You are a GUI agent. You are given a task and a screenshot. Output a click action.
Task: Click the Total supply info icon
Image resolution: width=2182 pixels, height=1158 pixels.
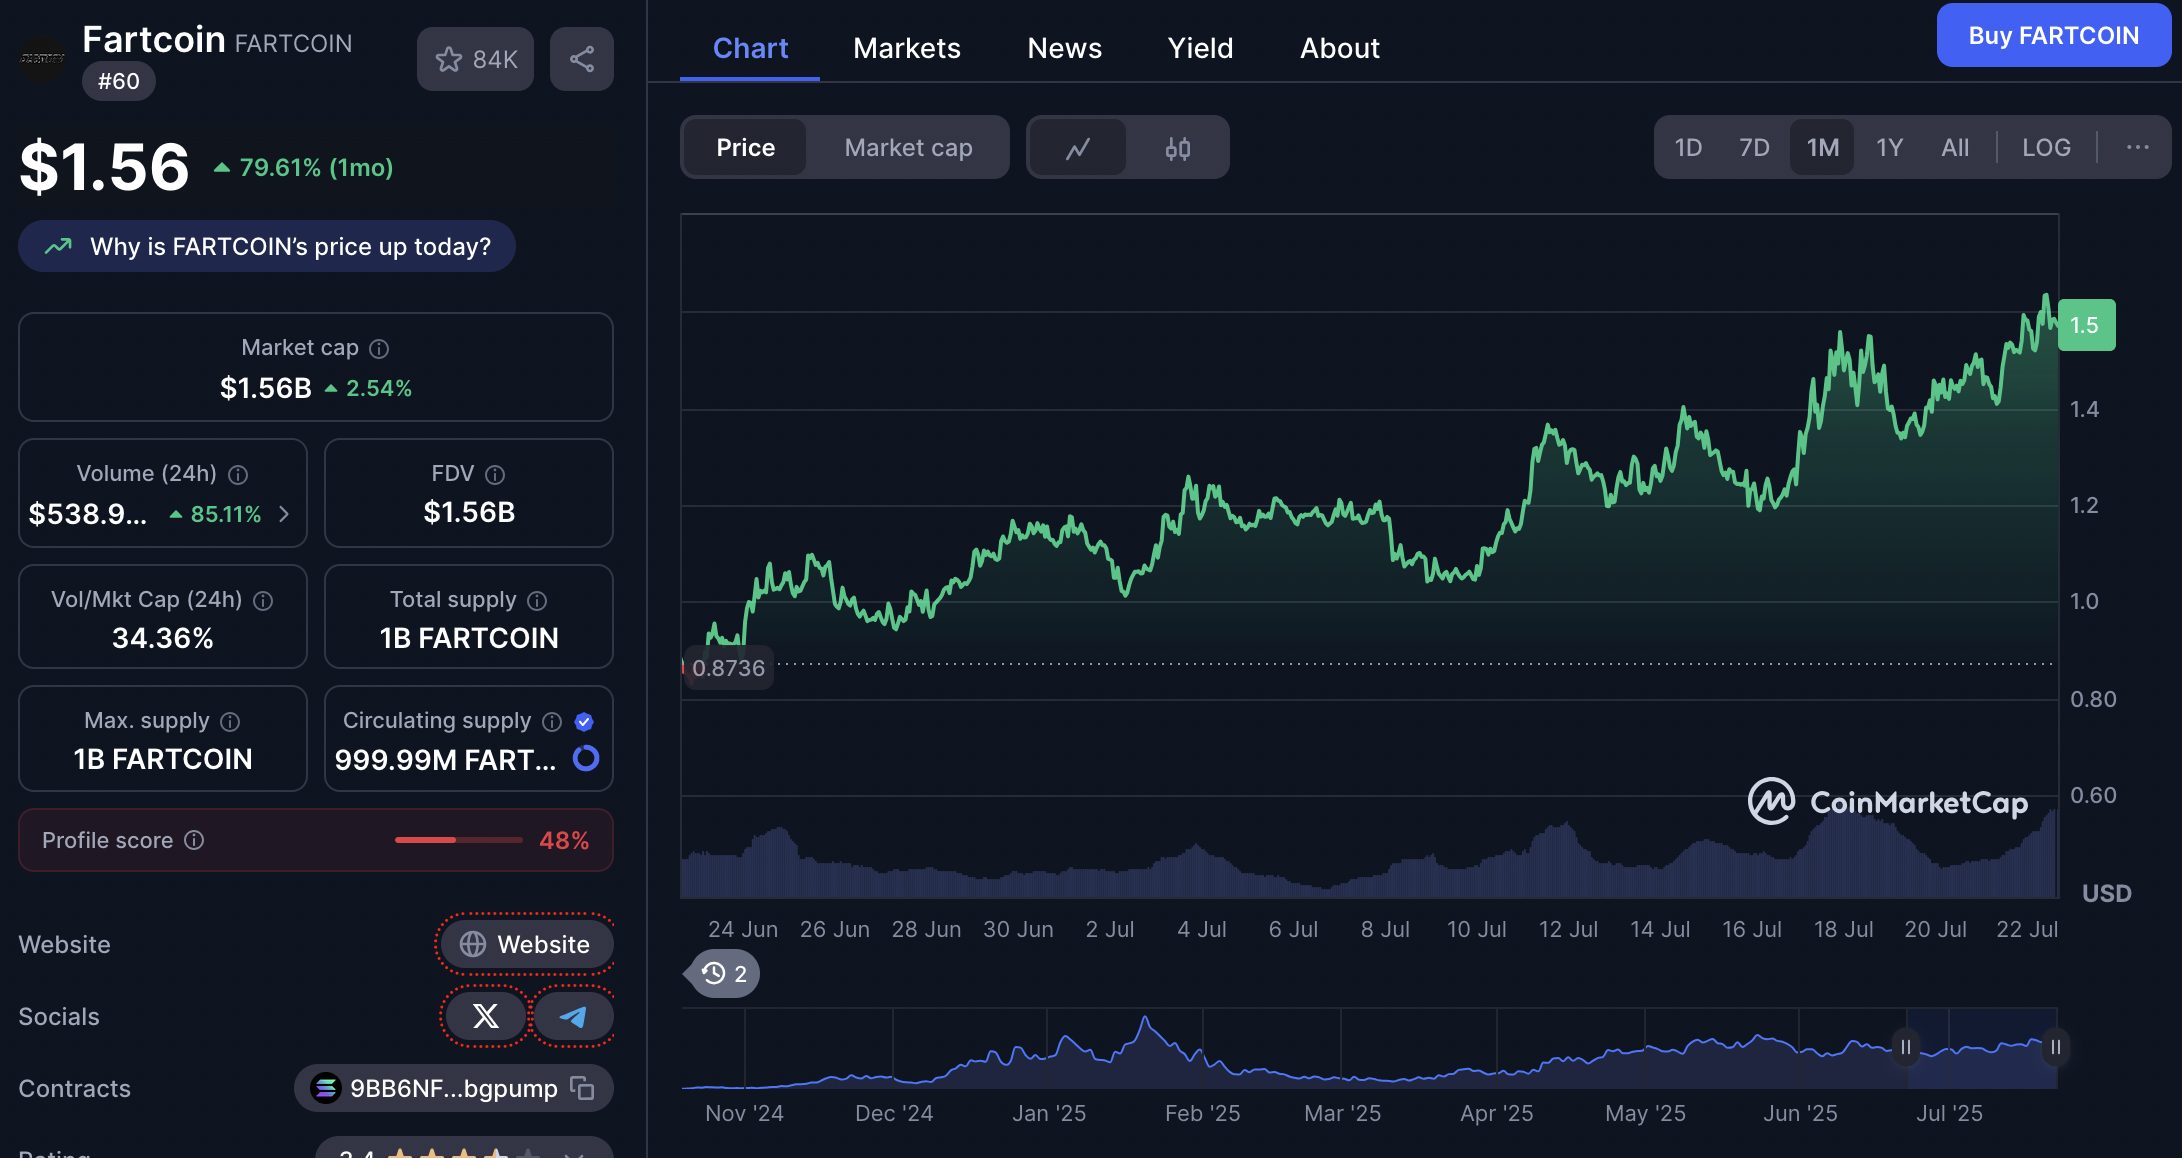coord(537,601)
